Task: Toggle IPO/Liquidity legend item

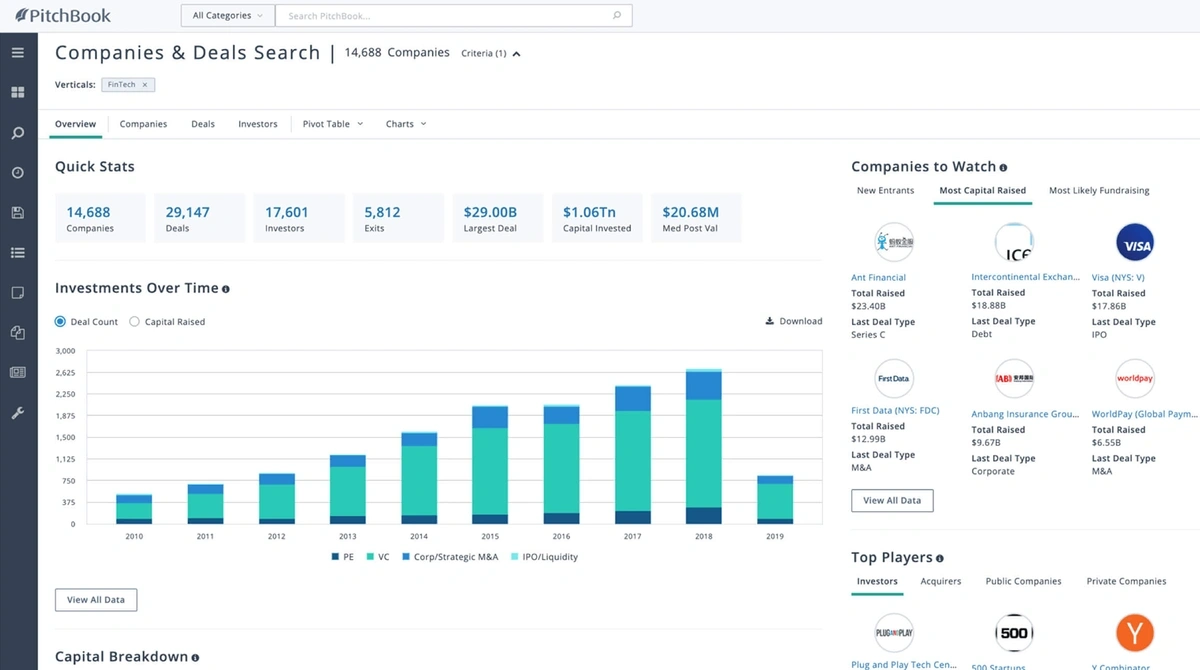Action: (544, 557)
